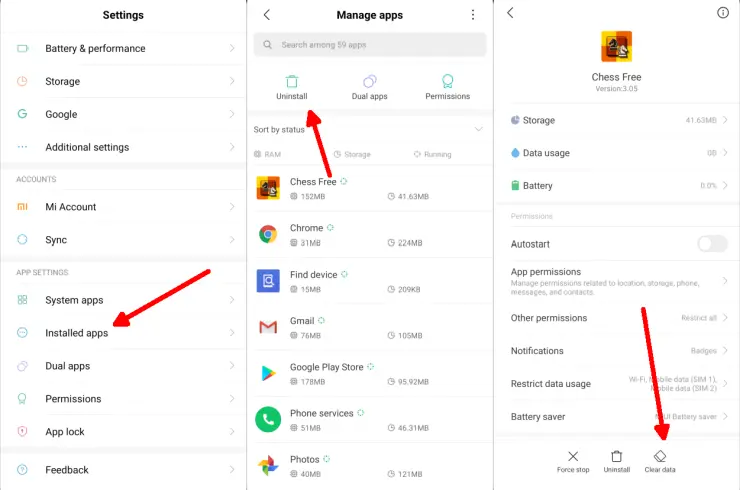
Task: Open Notifications Badges chevron
Action: 725,350
